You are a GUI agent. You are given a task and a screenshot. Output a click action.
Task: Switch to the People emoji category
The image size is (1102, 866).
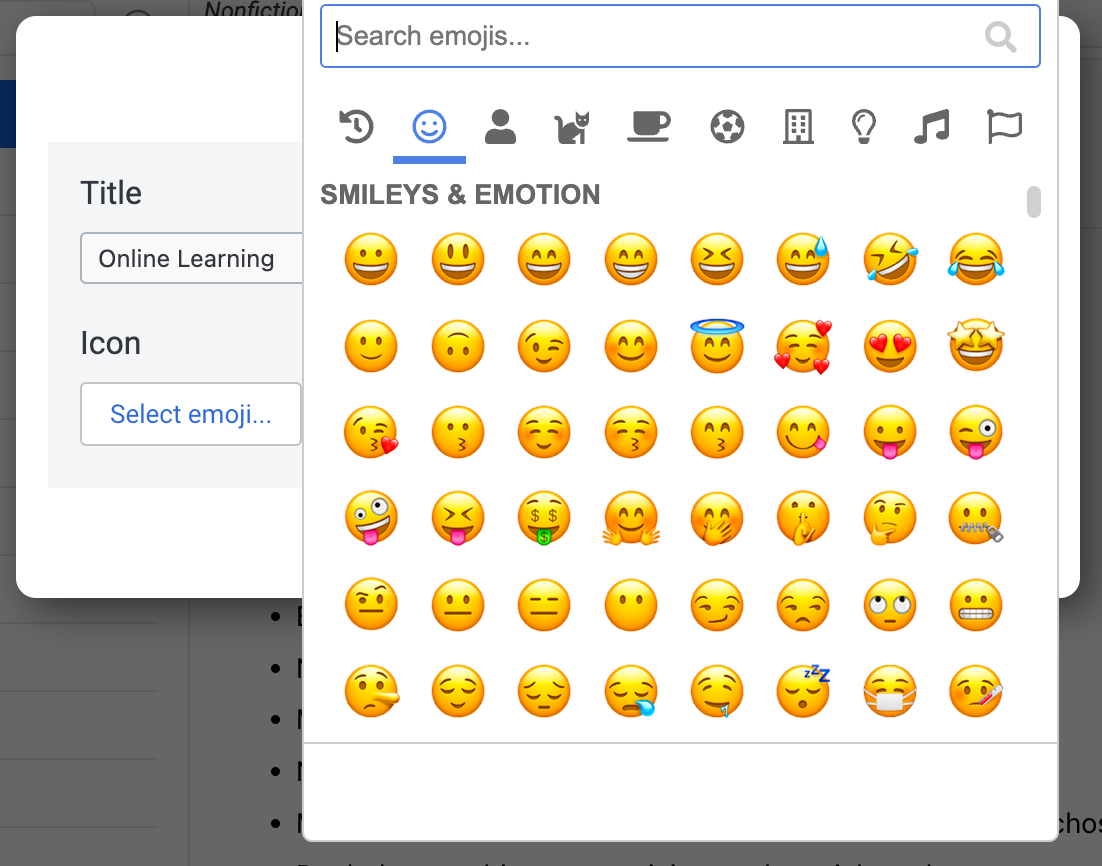pos(500,127)
